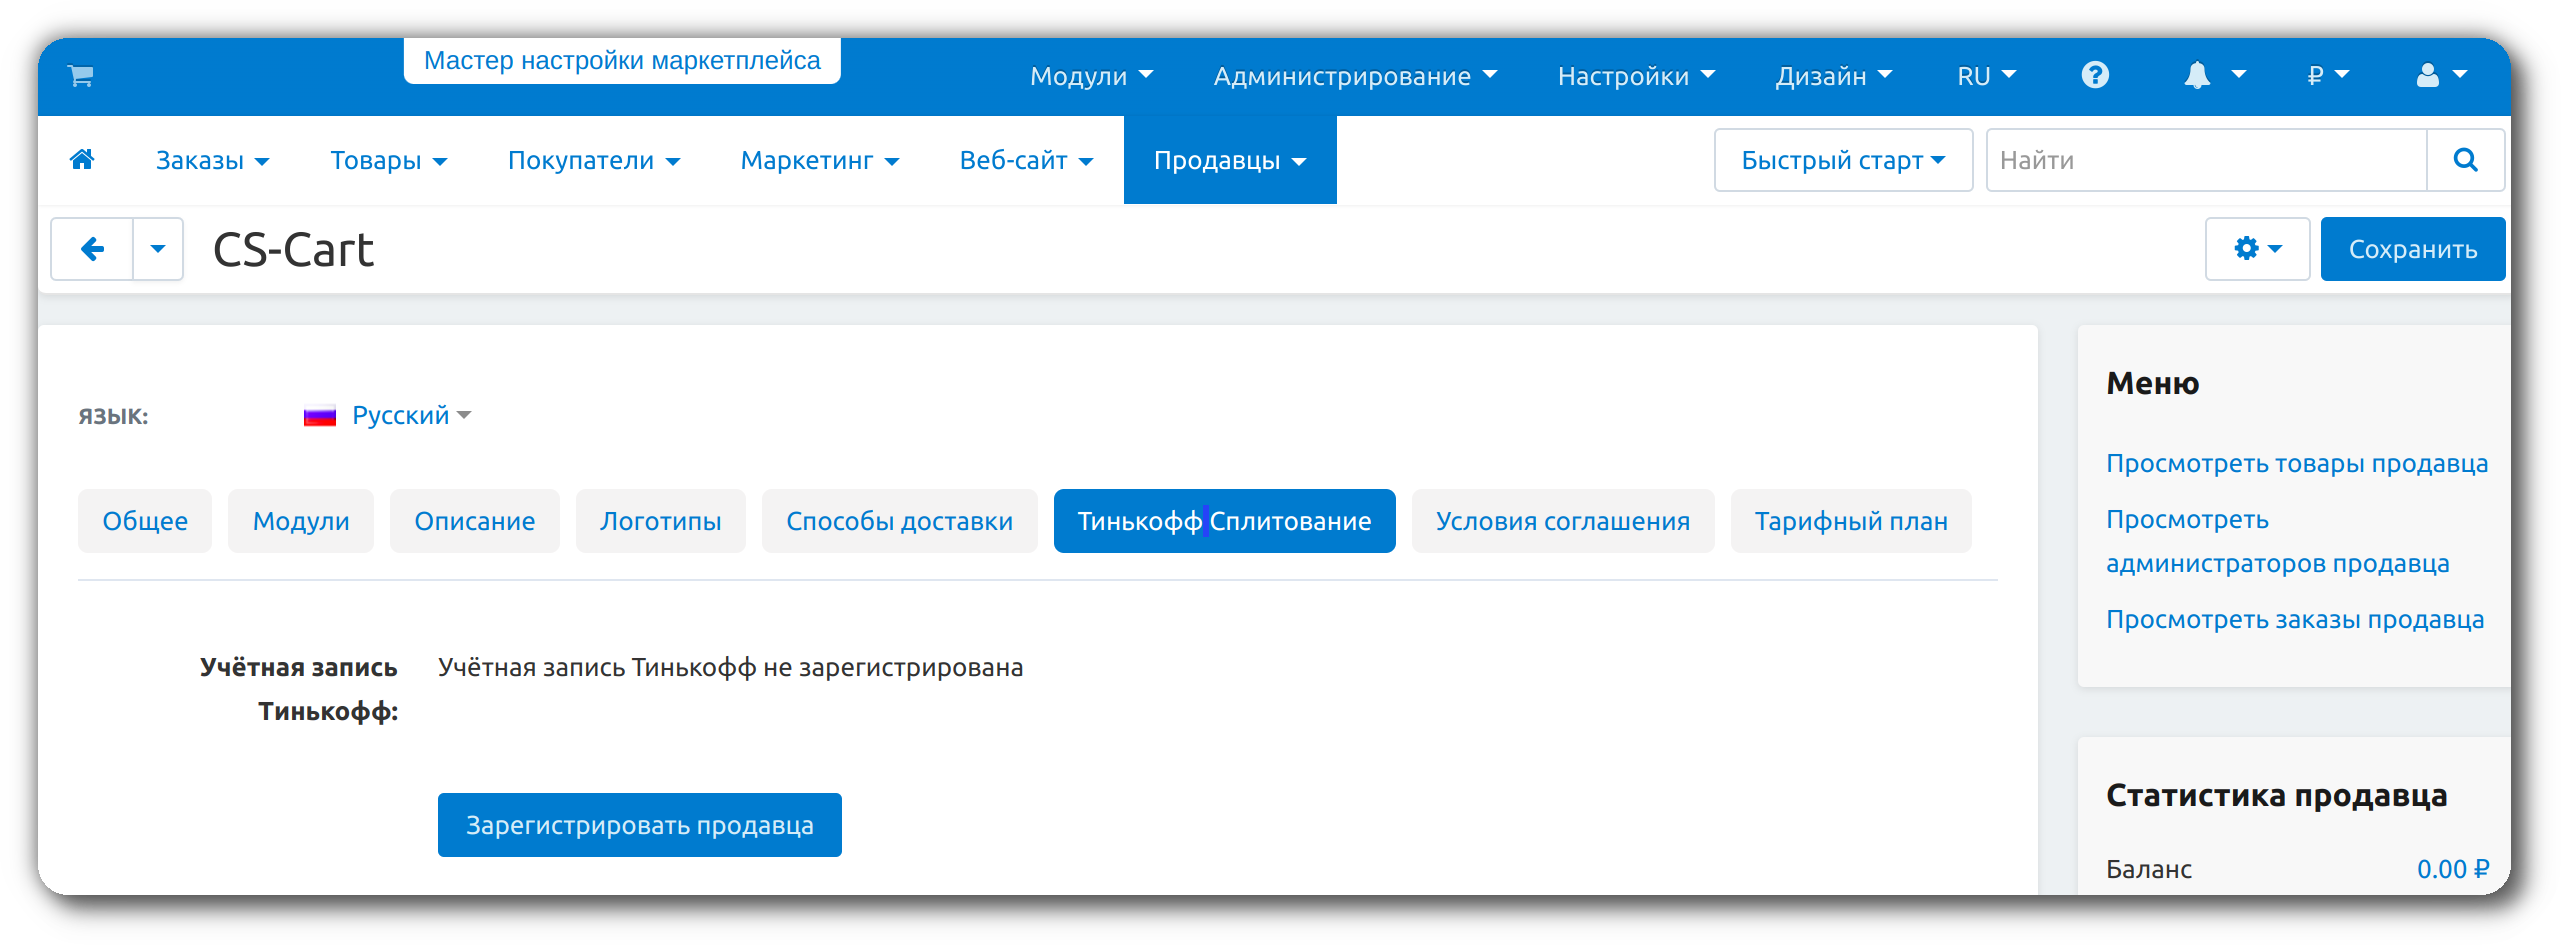The width and height of the screenshot is (2561, 945).
Task: Focus the Найти search field
Action: tap(2205, 160)
